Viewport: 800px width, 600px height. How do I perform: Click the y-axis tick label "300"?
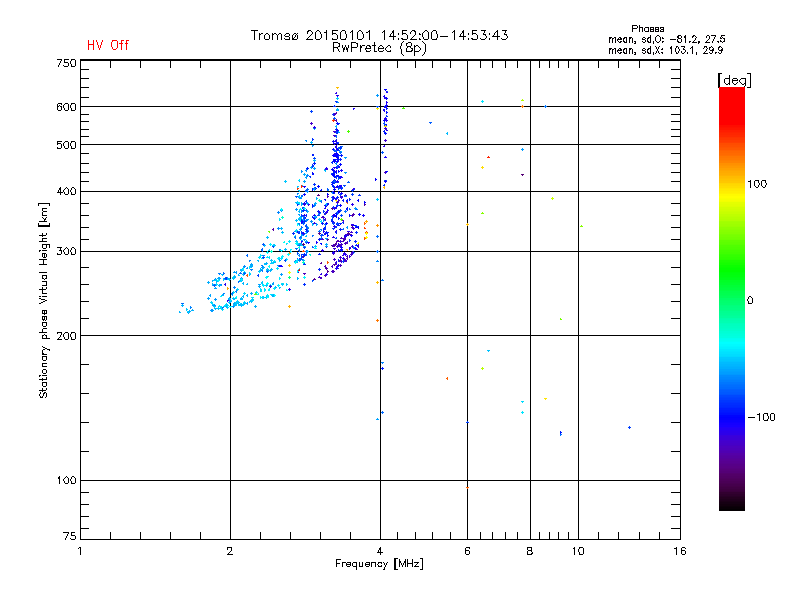click(x=66, y=252)
